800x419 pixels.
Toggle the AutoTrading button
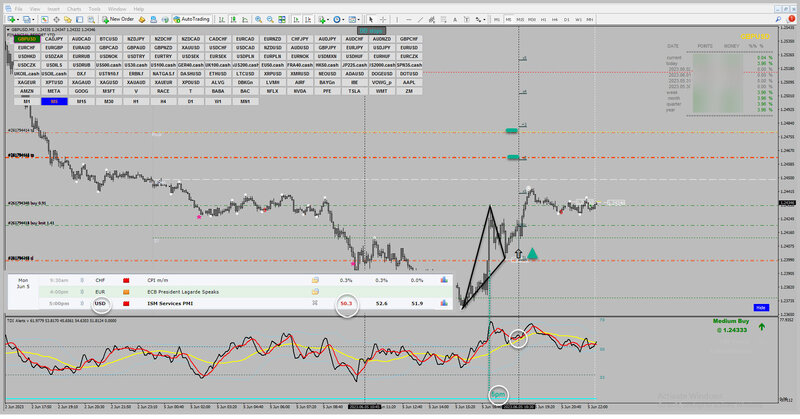191,19
